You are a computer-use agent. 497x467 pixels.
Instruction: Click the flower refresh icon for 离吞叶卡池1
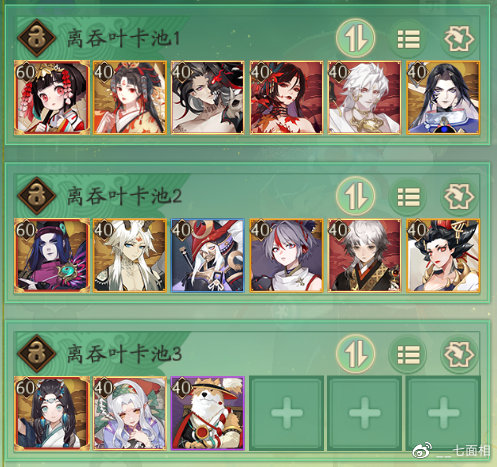click(x=459, y=39)
